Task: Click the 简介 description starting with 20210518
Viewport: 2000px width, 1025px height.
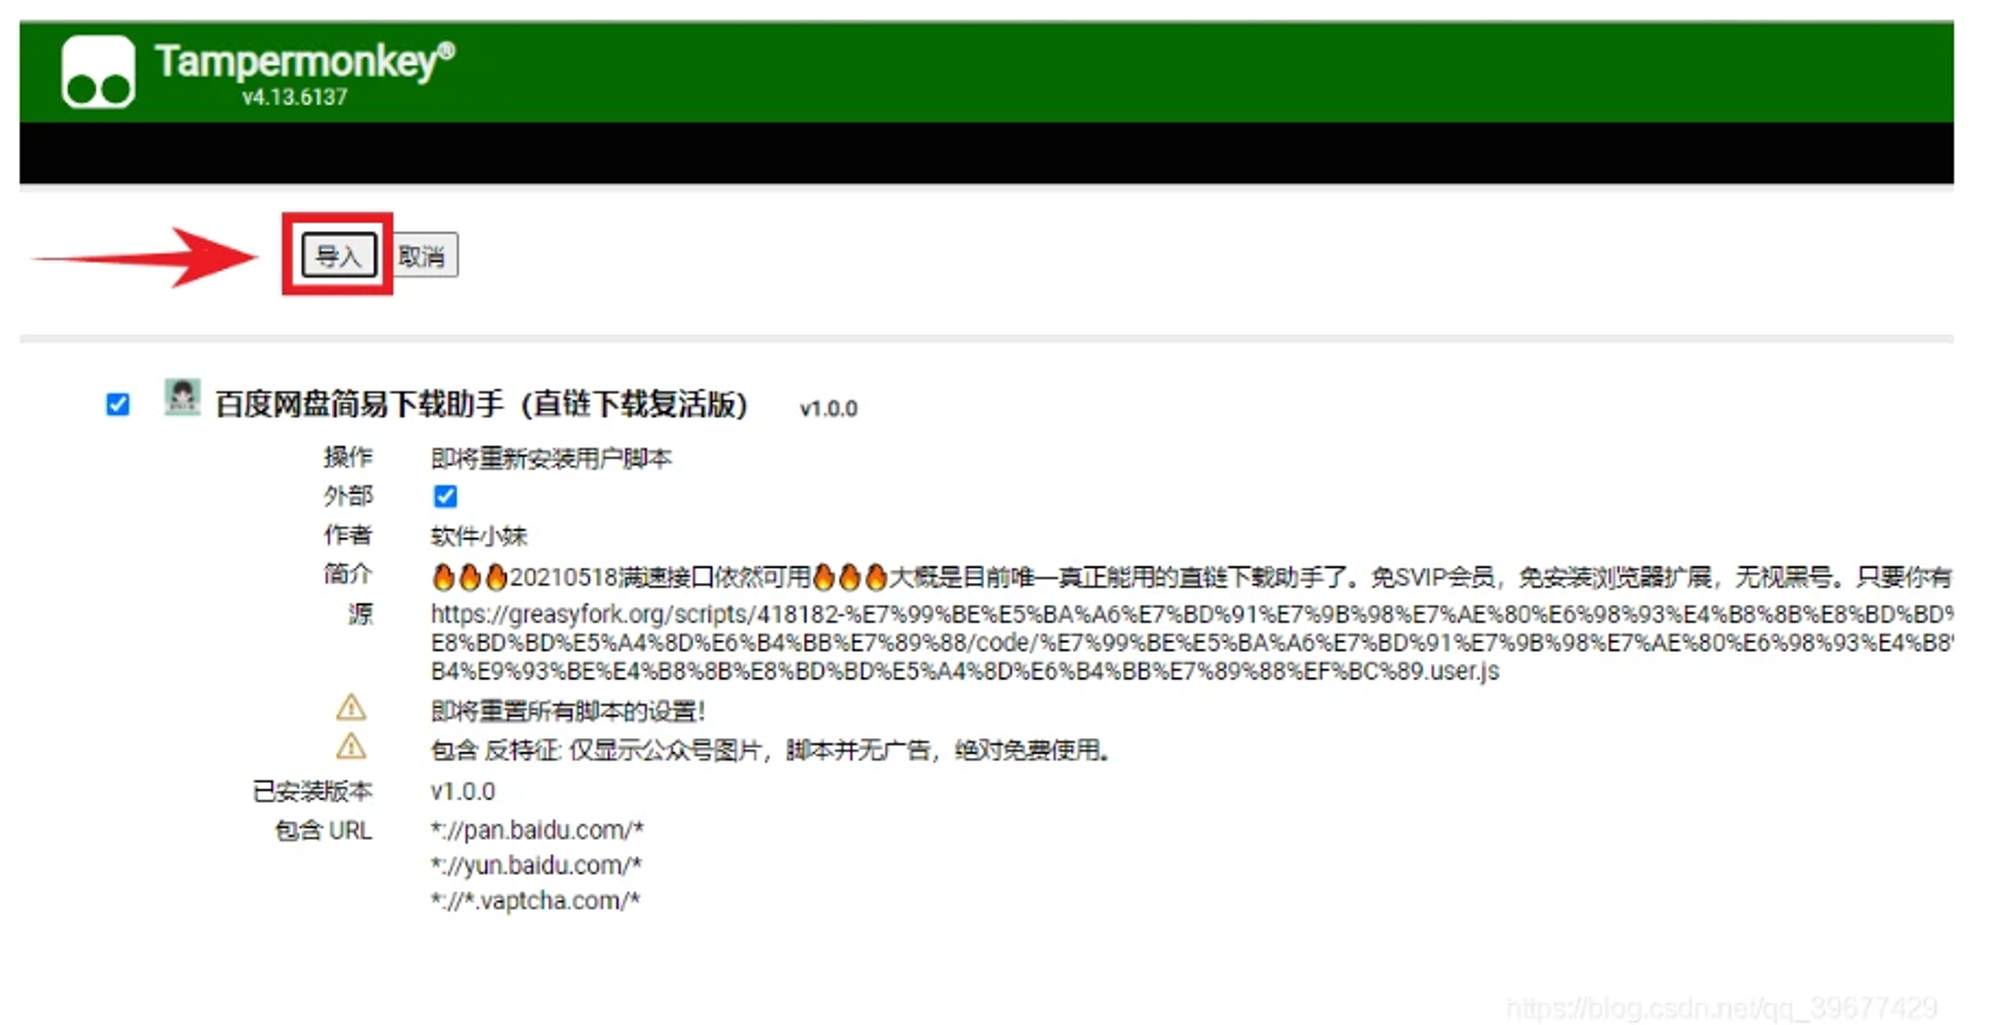Action: 1191,577
